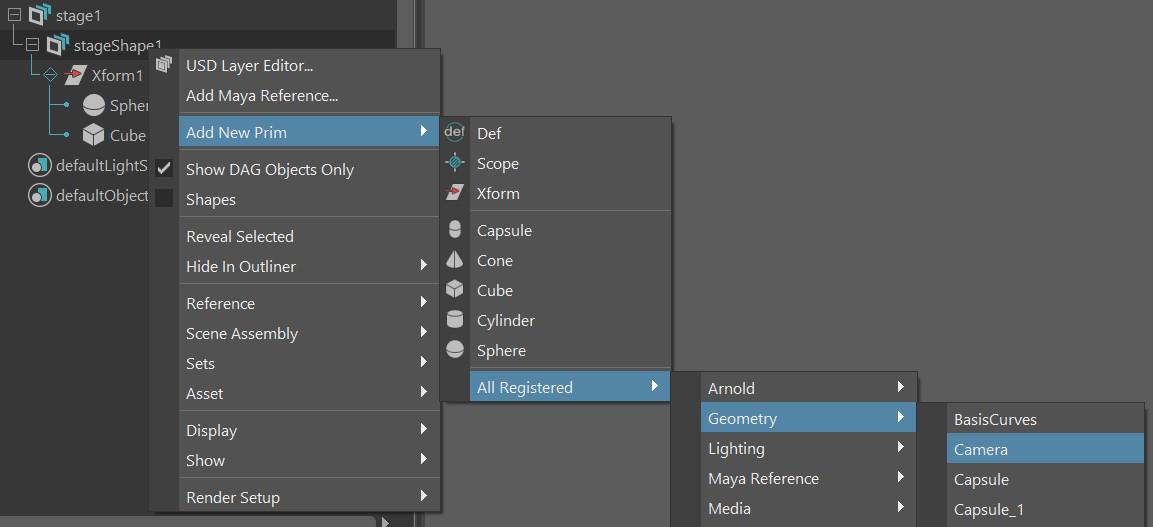
Task: Click the Cylinder shape icon
Action: click(455, 320)
